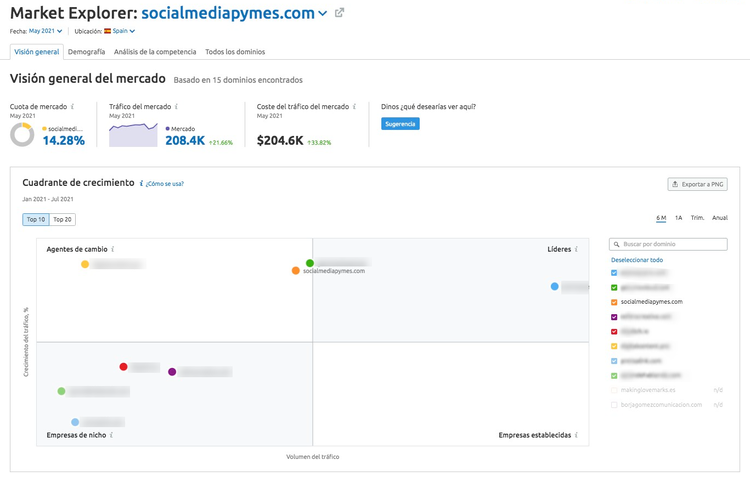Click the market traffic sparkline chart
The height and width of the screenshot is (477, 750).
tap(133, 135)
